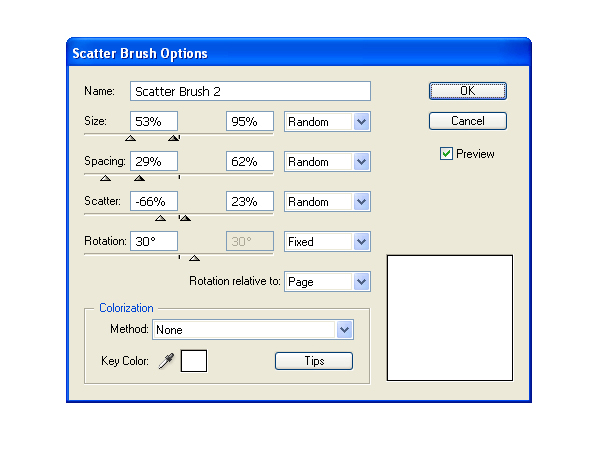
Task: Click the Spacing minimum field 29%
Action: pos(154,161)
